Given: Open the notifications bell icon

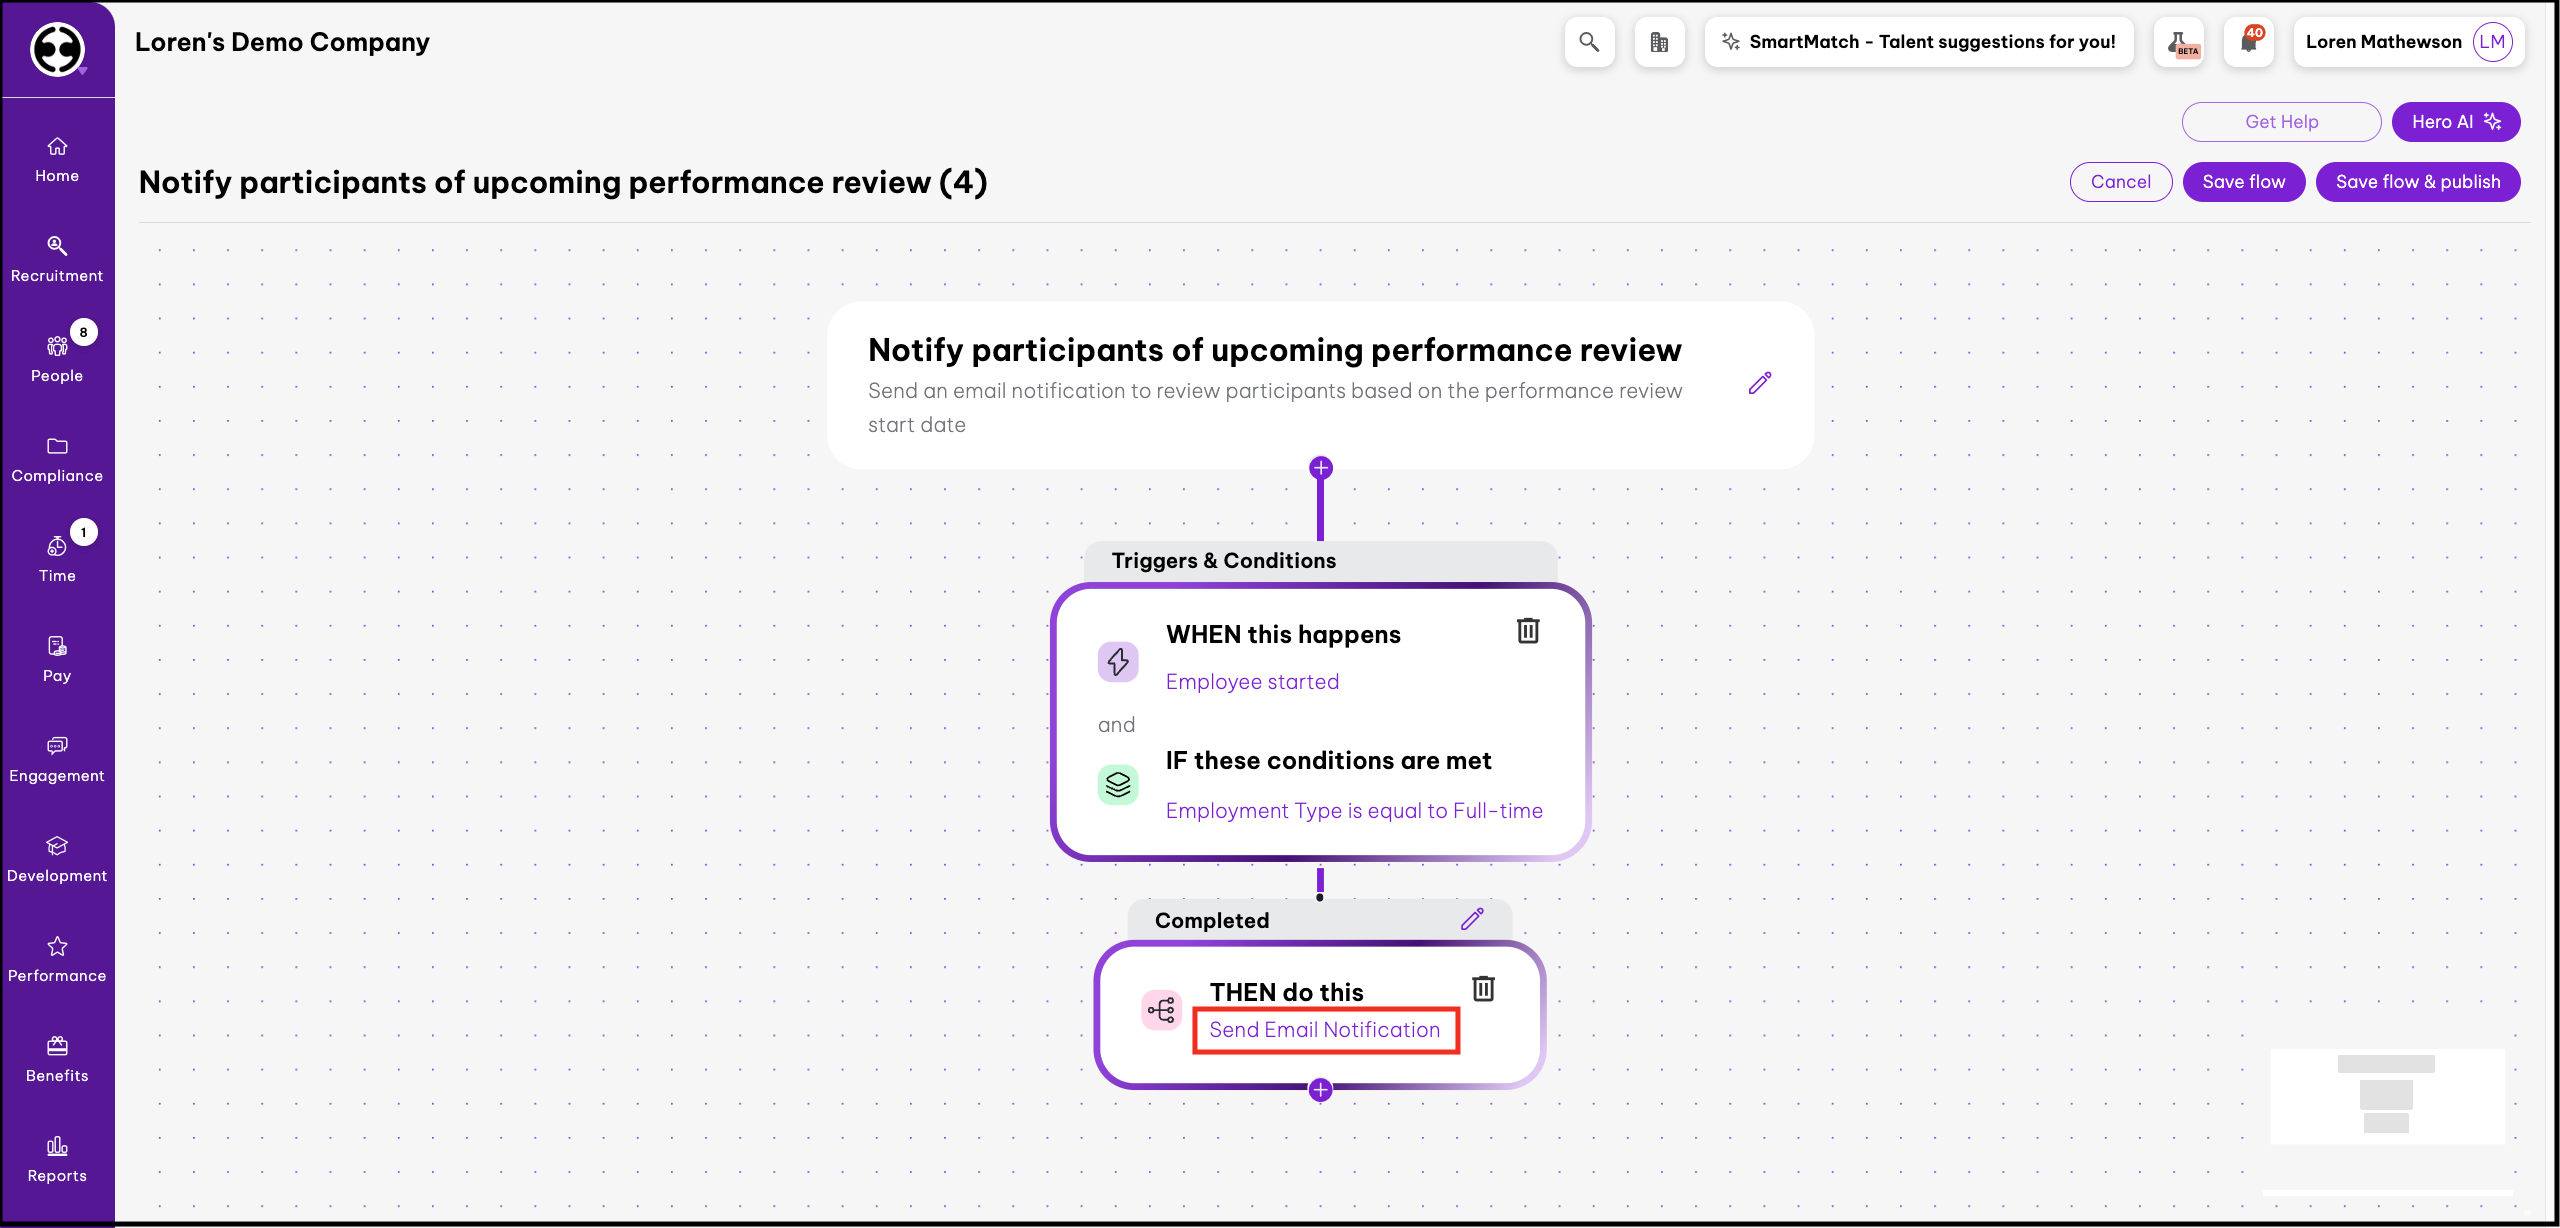Looking at the screenshot, I should click(x=2249, y=42).
